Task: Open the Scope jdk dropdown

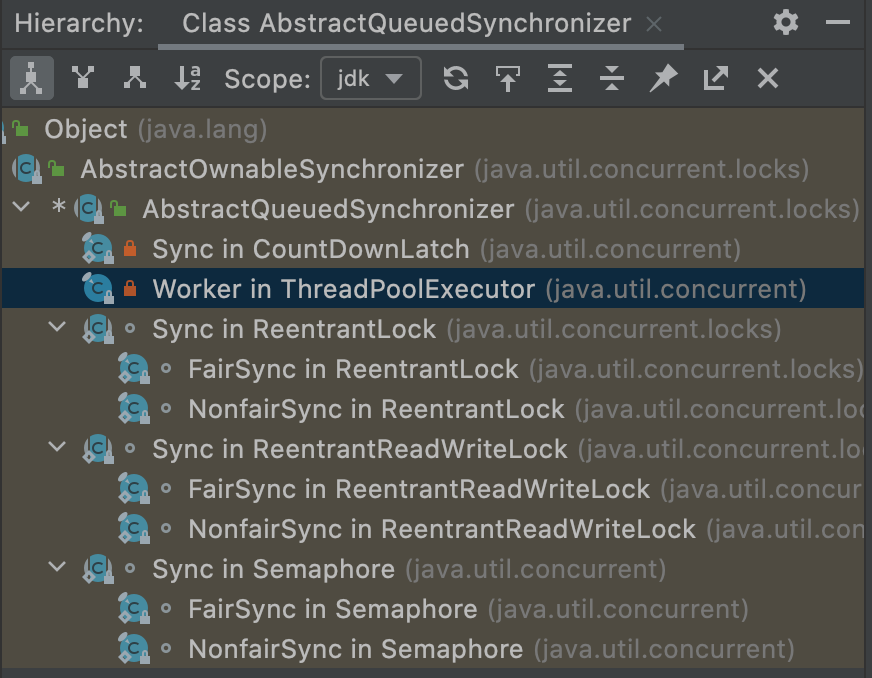Action: point(371,78)
